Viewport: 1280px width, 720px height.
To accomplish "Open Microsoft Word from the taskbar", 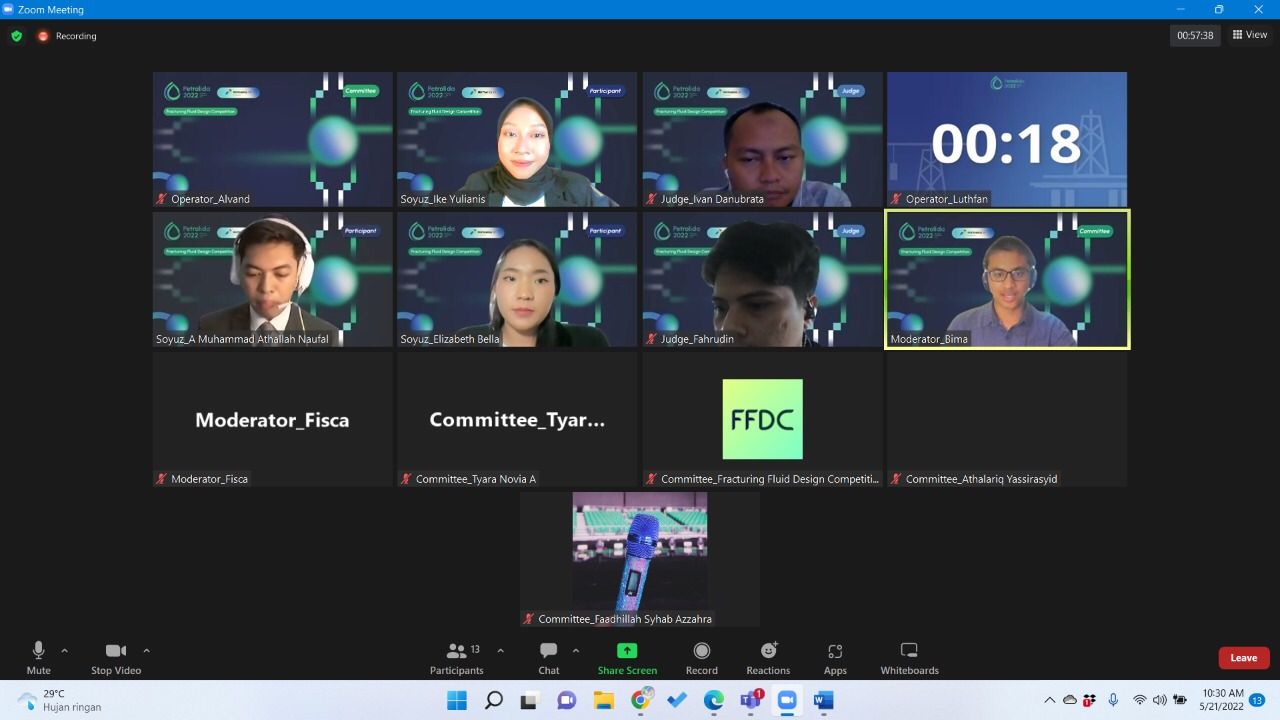I will 823,700.
